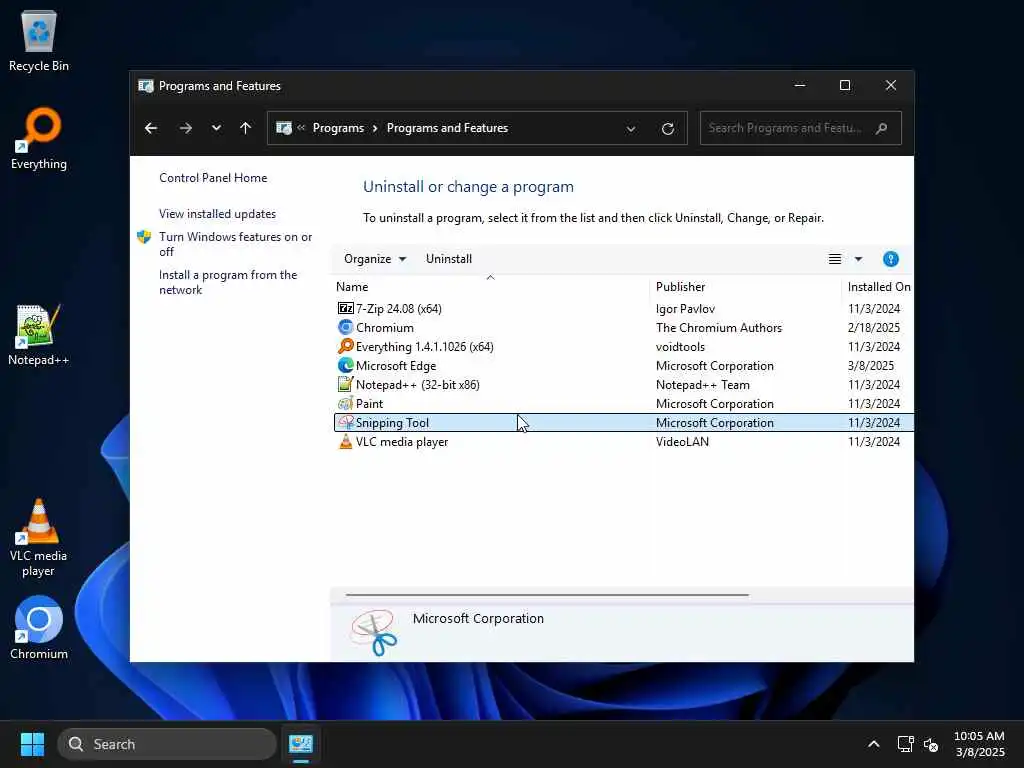Click the Programs and Features title bar icon

[146, 86]
